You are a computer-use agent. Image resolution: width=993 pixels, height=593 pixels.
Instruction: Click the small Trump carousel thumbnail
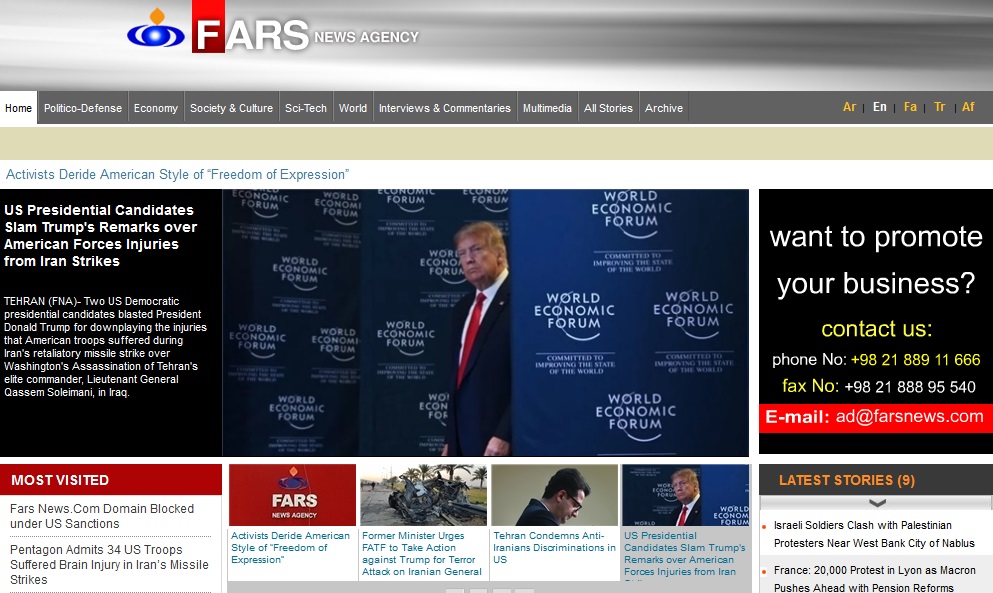(x=685, y=495)
